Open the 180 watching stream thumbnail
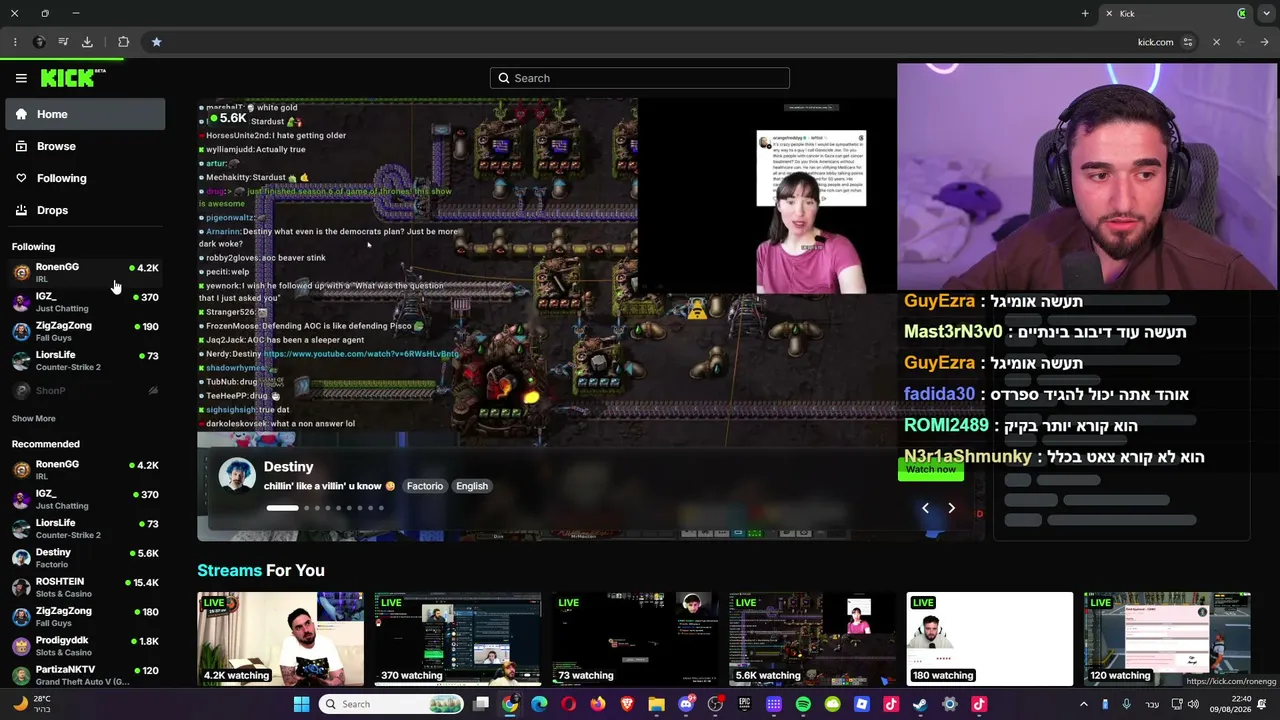 [990, 639]
